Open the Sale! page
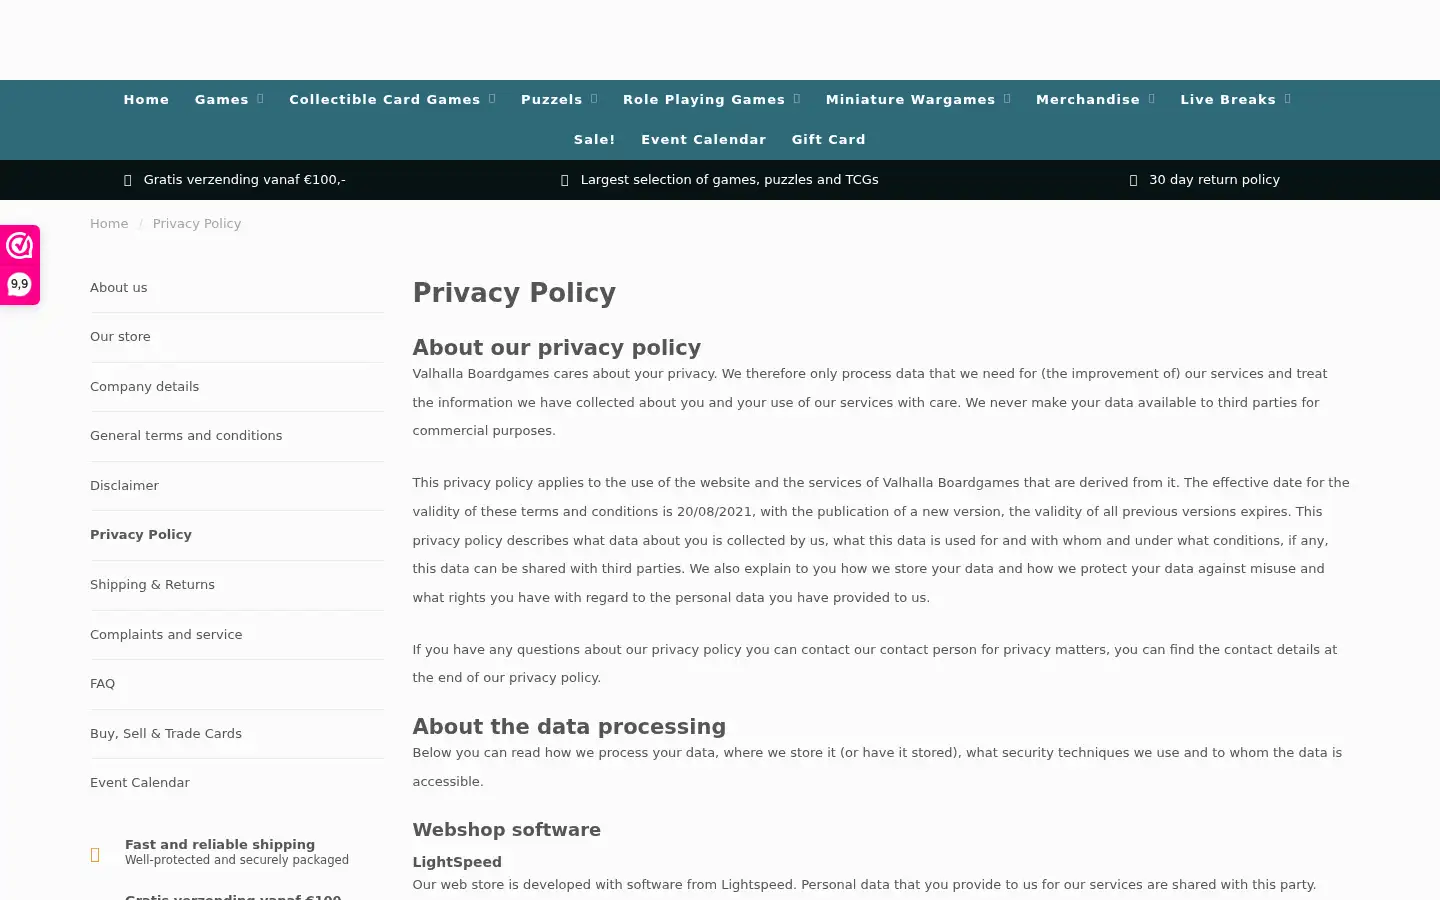This screenshot has width=1440, height=900. point(595,139)
